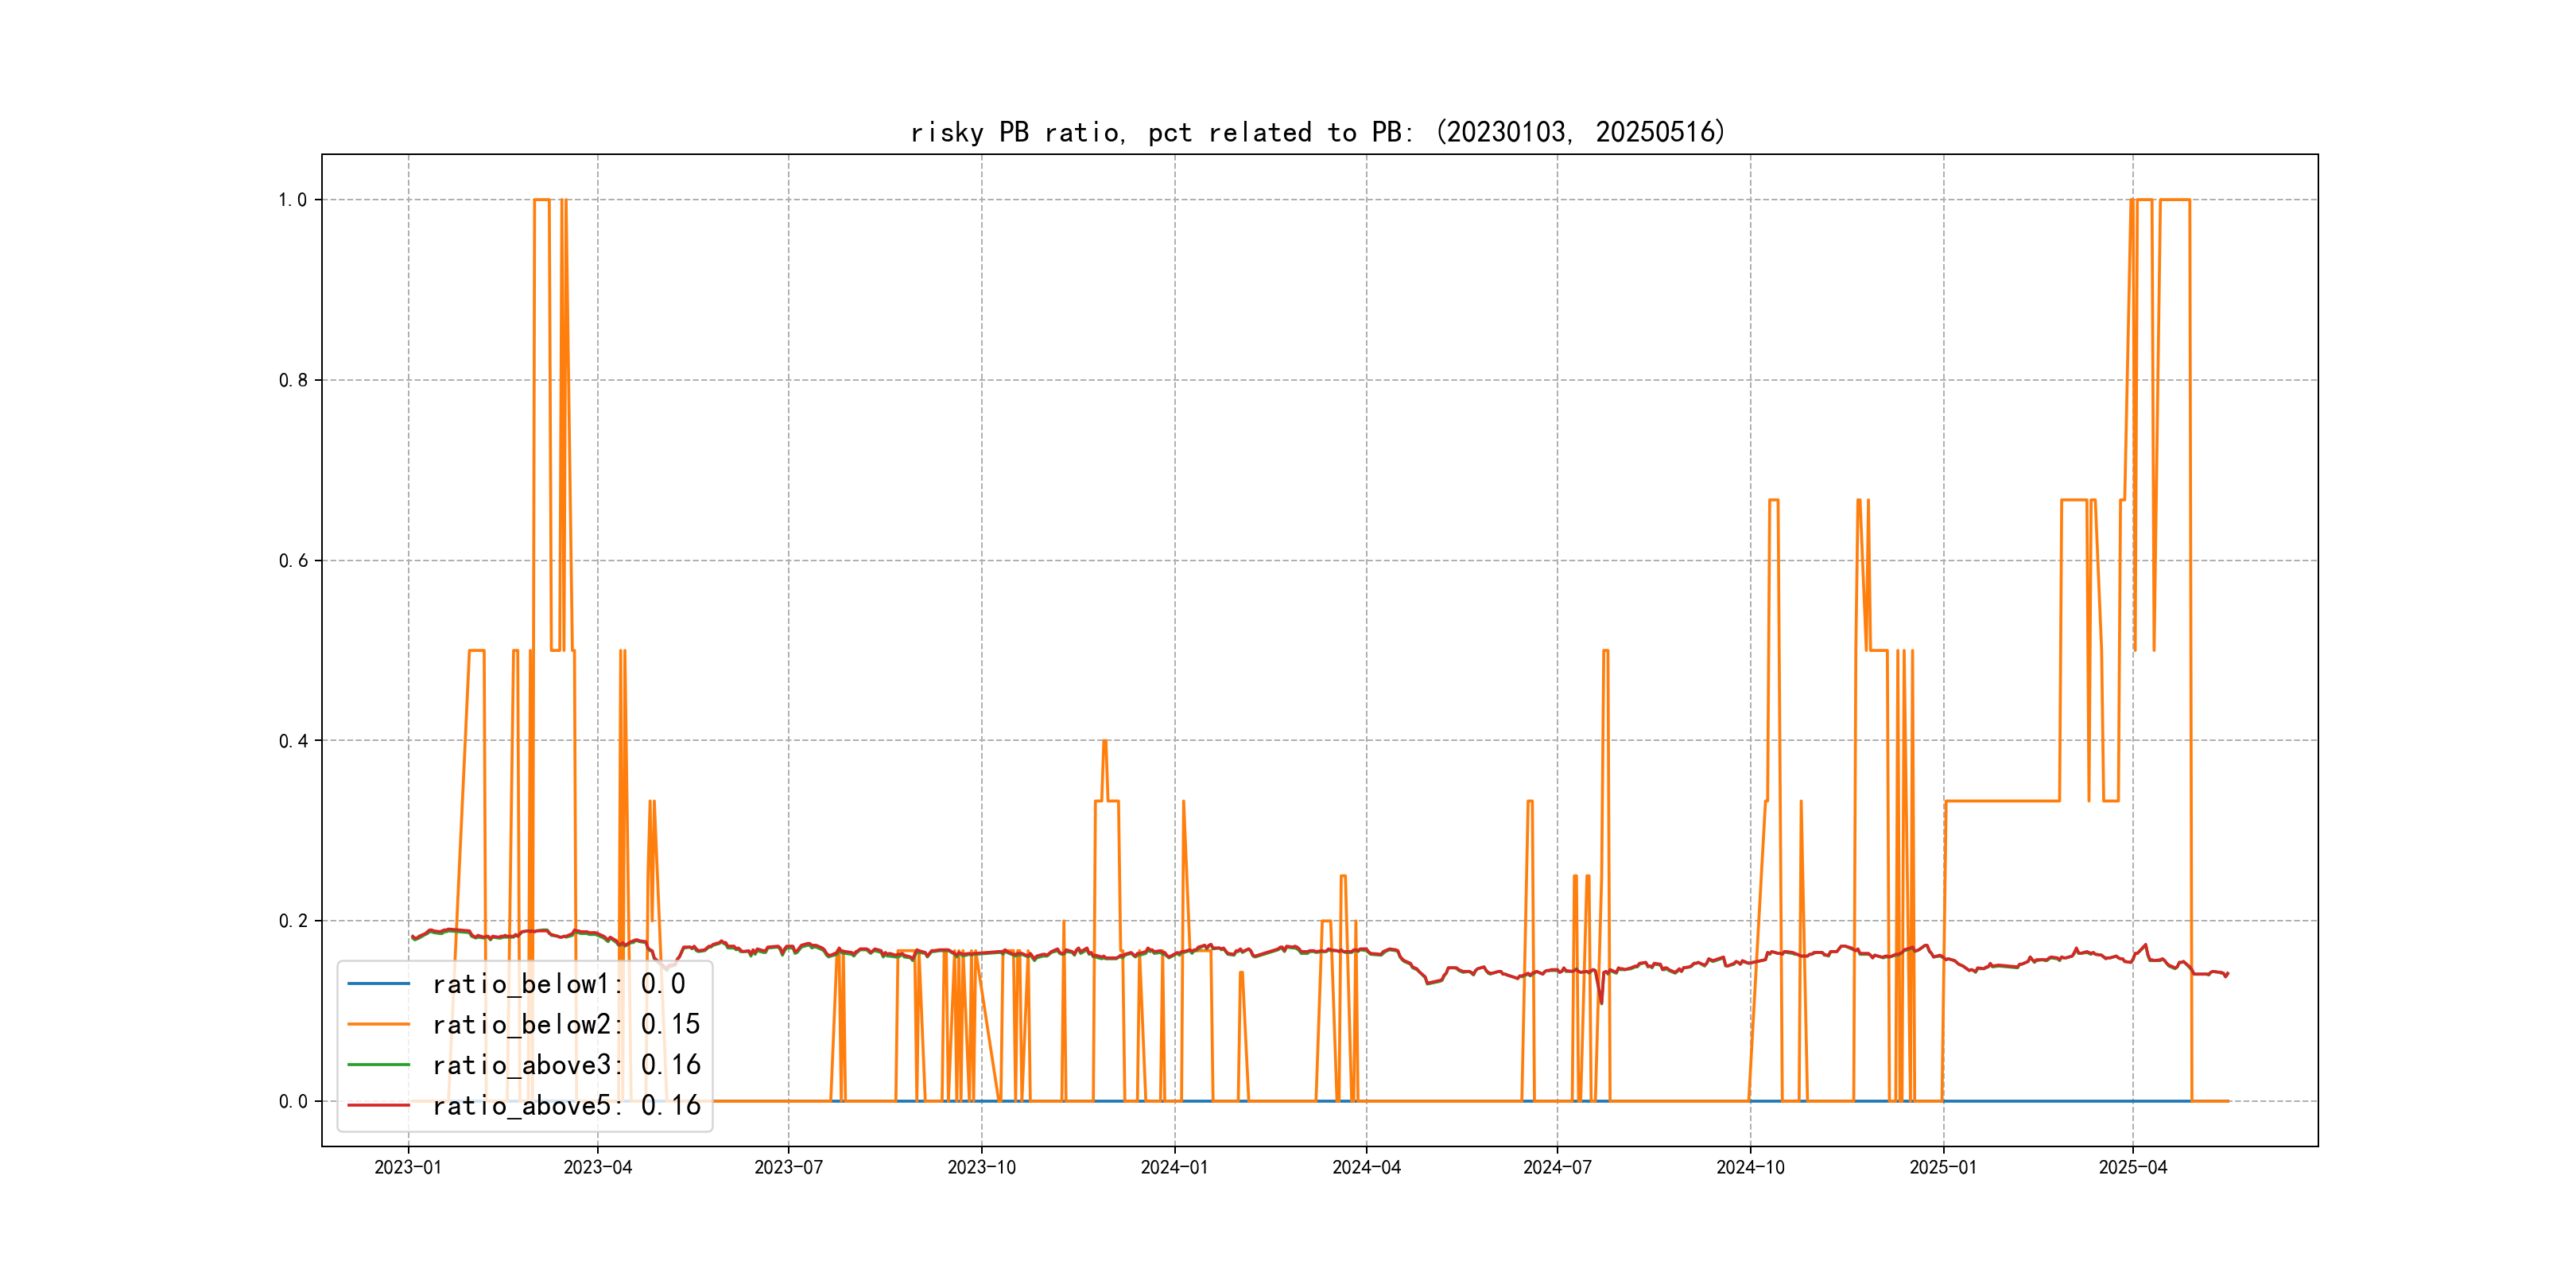Select the 'ratio_above3: 0.16' legend label
Screen dimensions: 2576x1288
click(x=566, y=1065)
